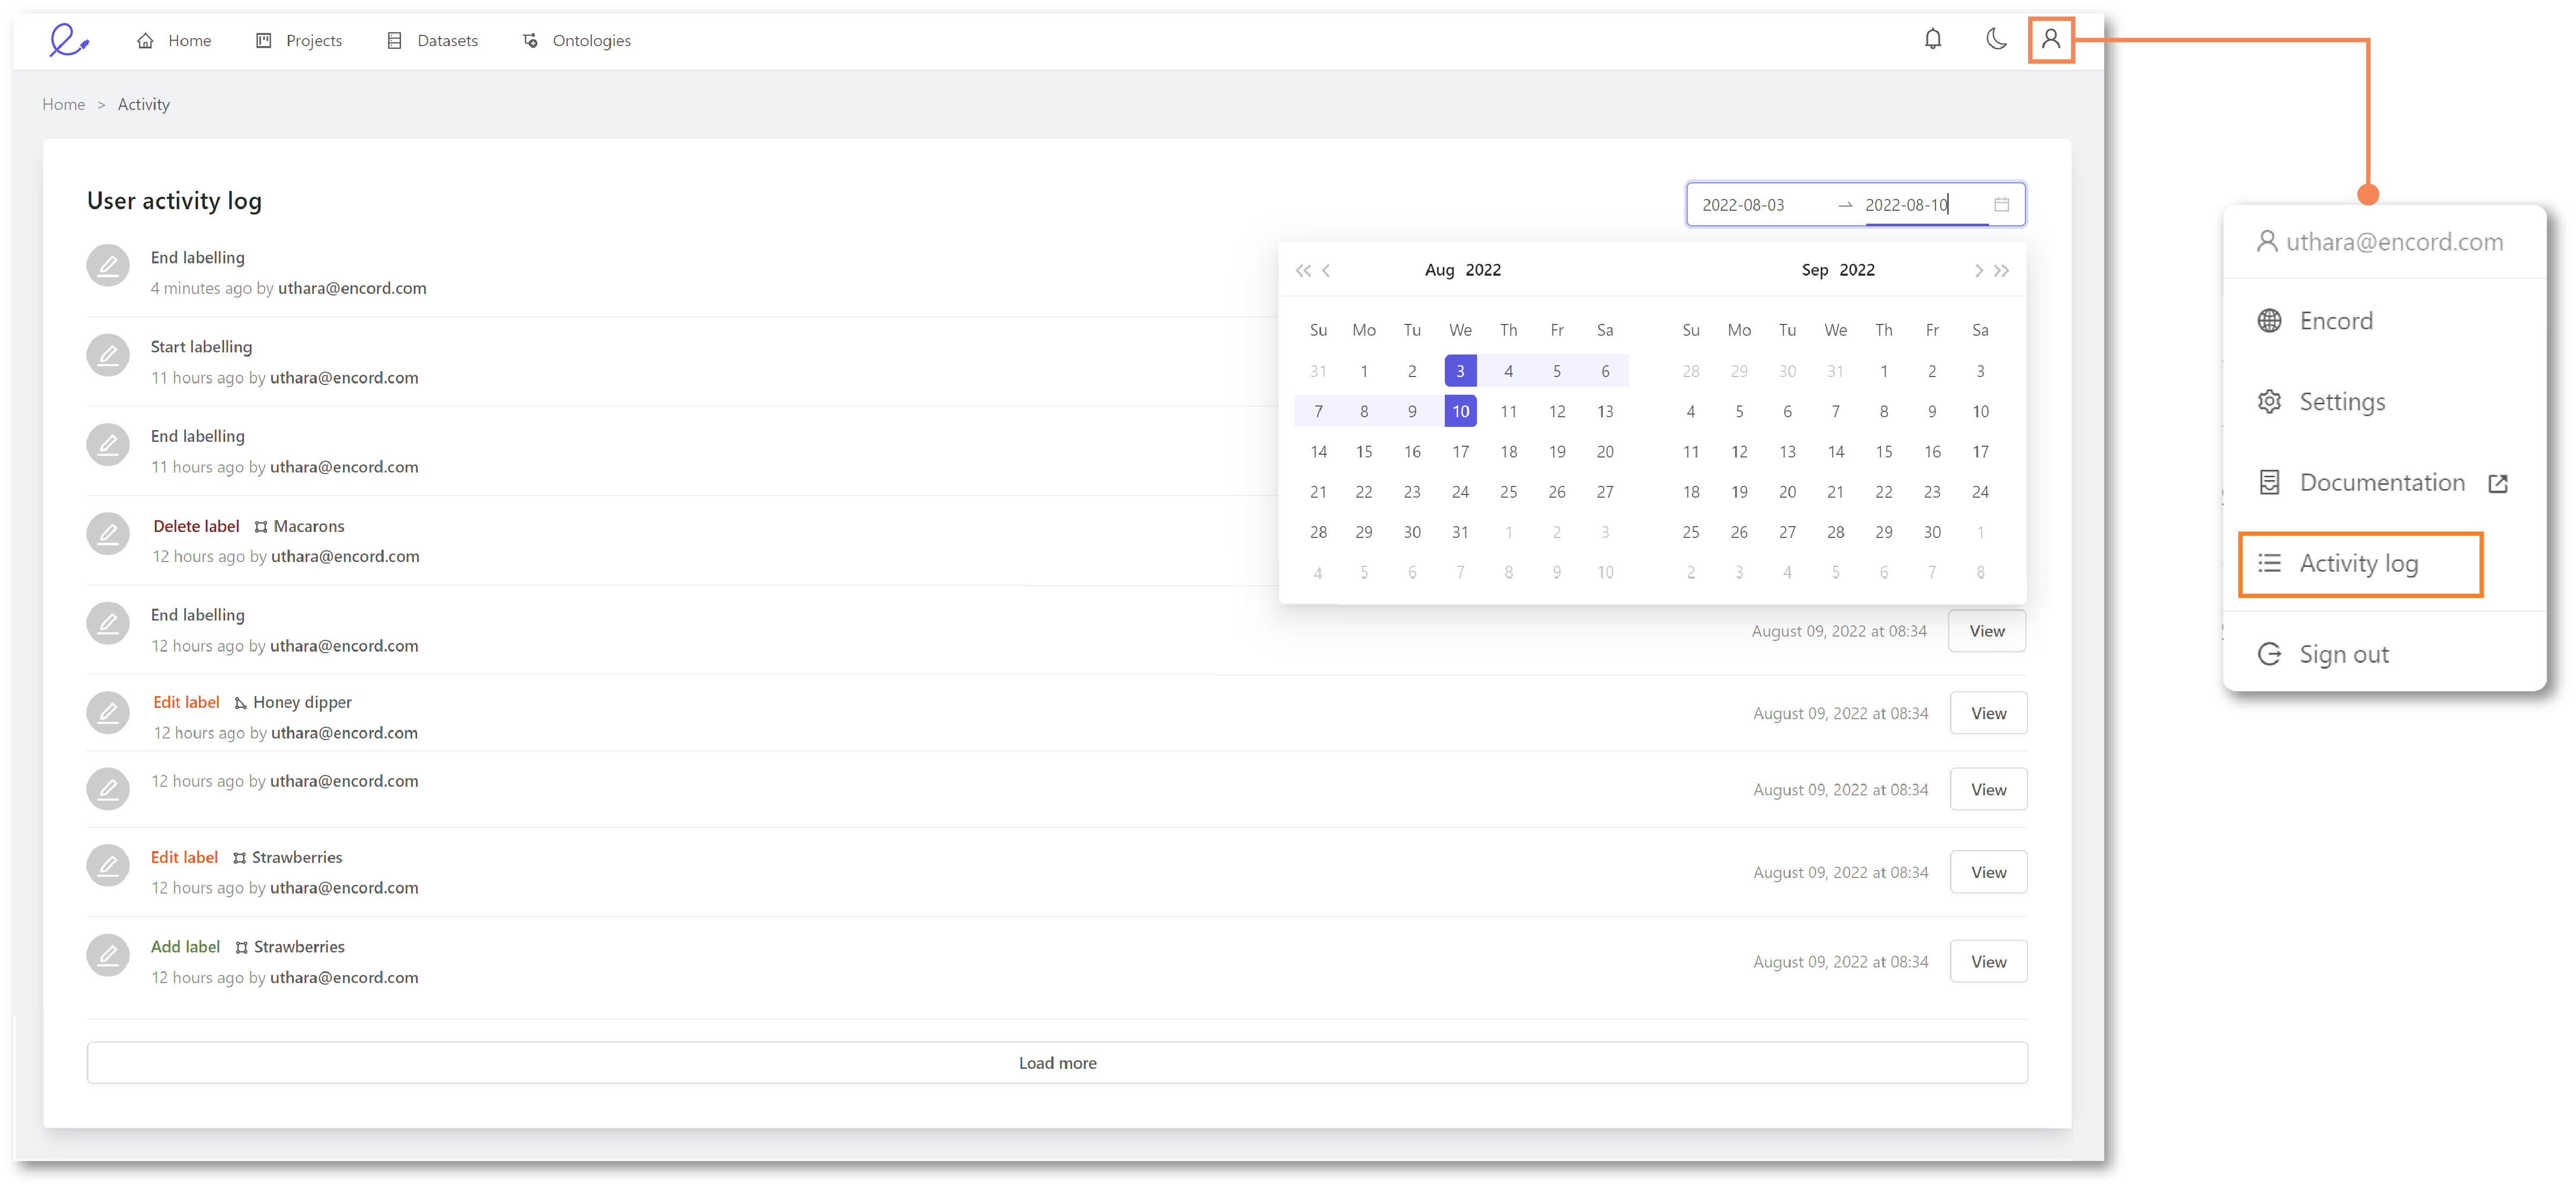This screenshot has height=1189, width=2576.
Task: View the Edit label Strawberries entry
Action: 1988,872
